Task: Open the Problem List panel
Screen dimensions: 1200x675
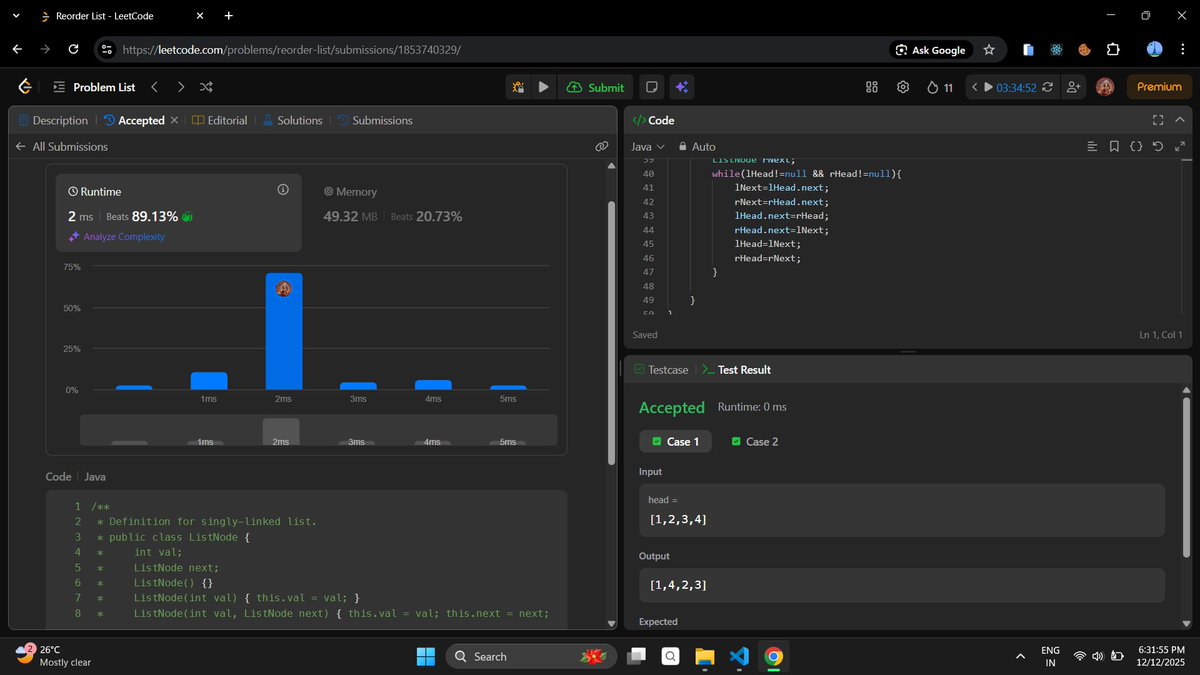Action: 94,87
